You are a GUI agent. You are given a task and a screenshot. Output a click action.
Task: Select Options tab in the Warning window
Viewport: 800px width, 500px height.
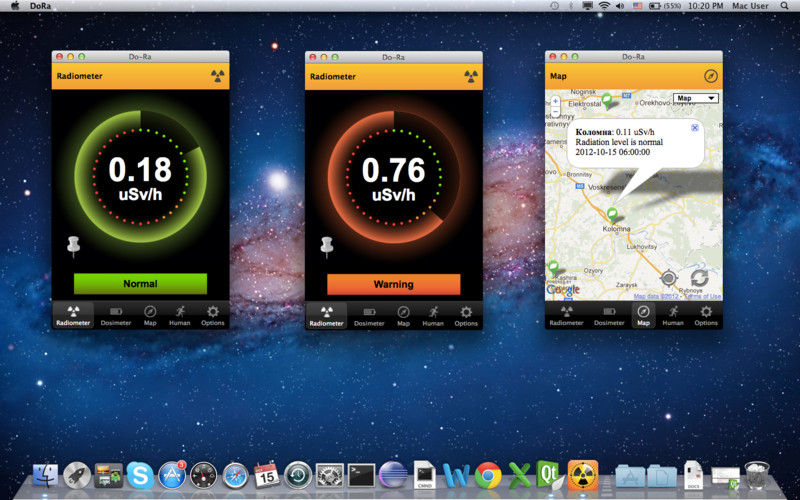pyautogui.click(x=466, y=316)
